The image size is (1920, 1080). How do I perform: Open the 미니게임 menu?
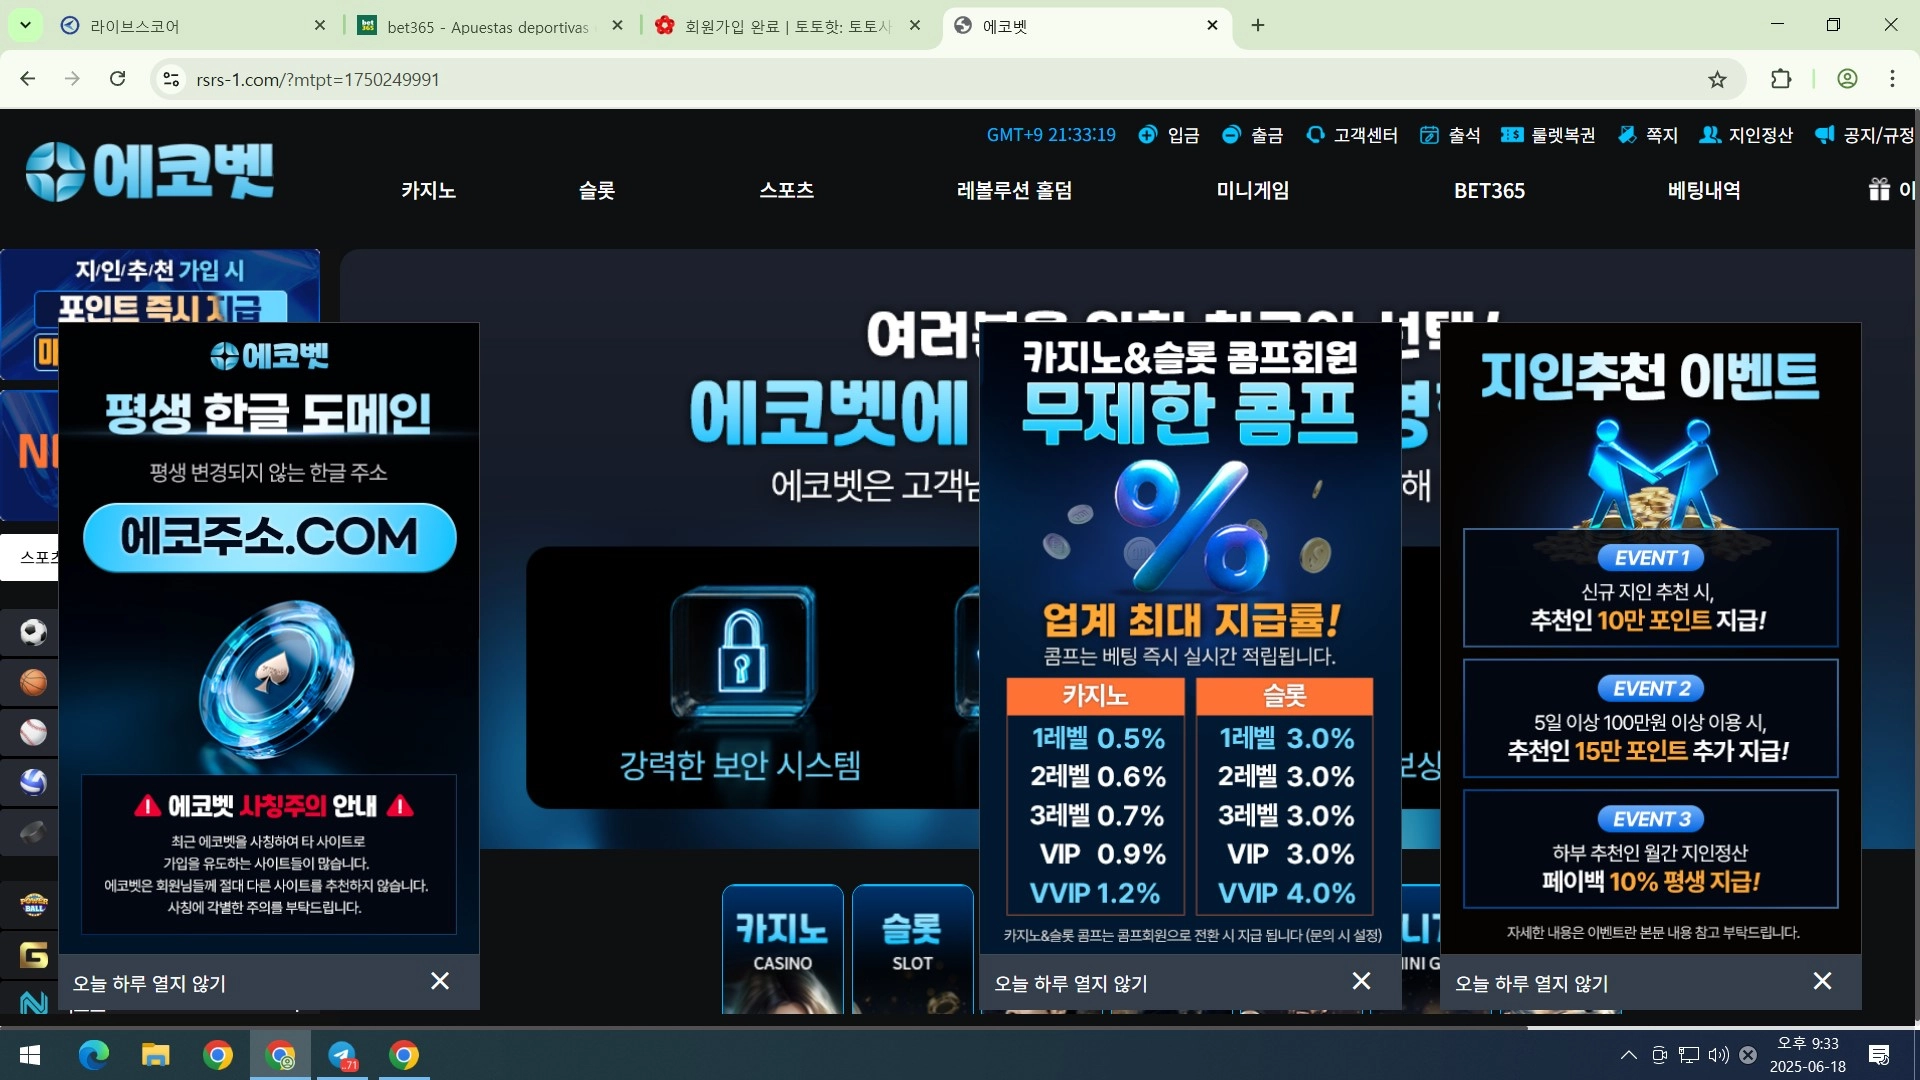tap(1252, 190)
